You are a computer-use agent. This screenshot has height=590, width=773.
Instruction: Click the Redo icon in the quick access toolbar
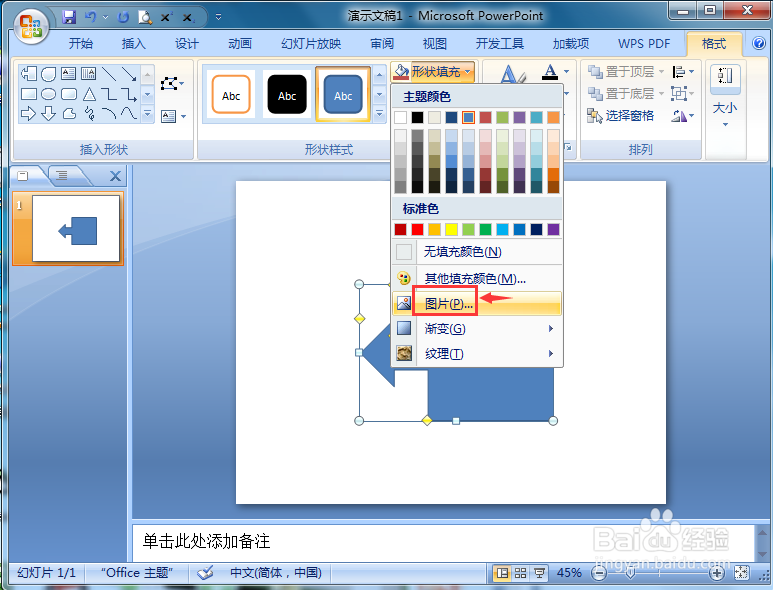click(x=123, y=17)
